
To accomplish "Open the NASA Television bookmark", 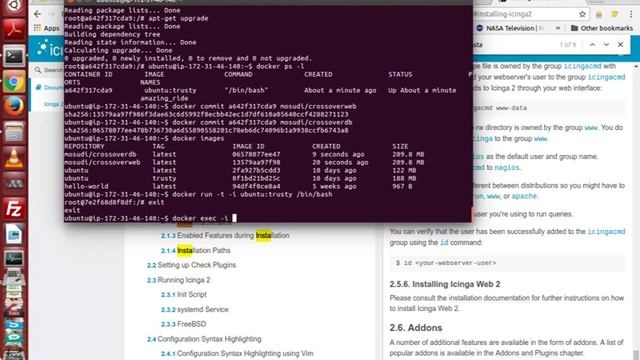I will pos(509,28).
